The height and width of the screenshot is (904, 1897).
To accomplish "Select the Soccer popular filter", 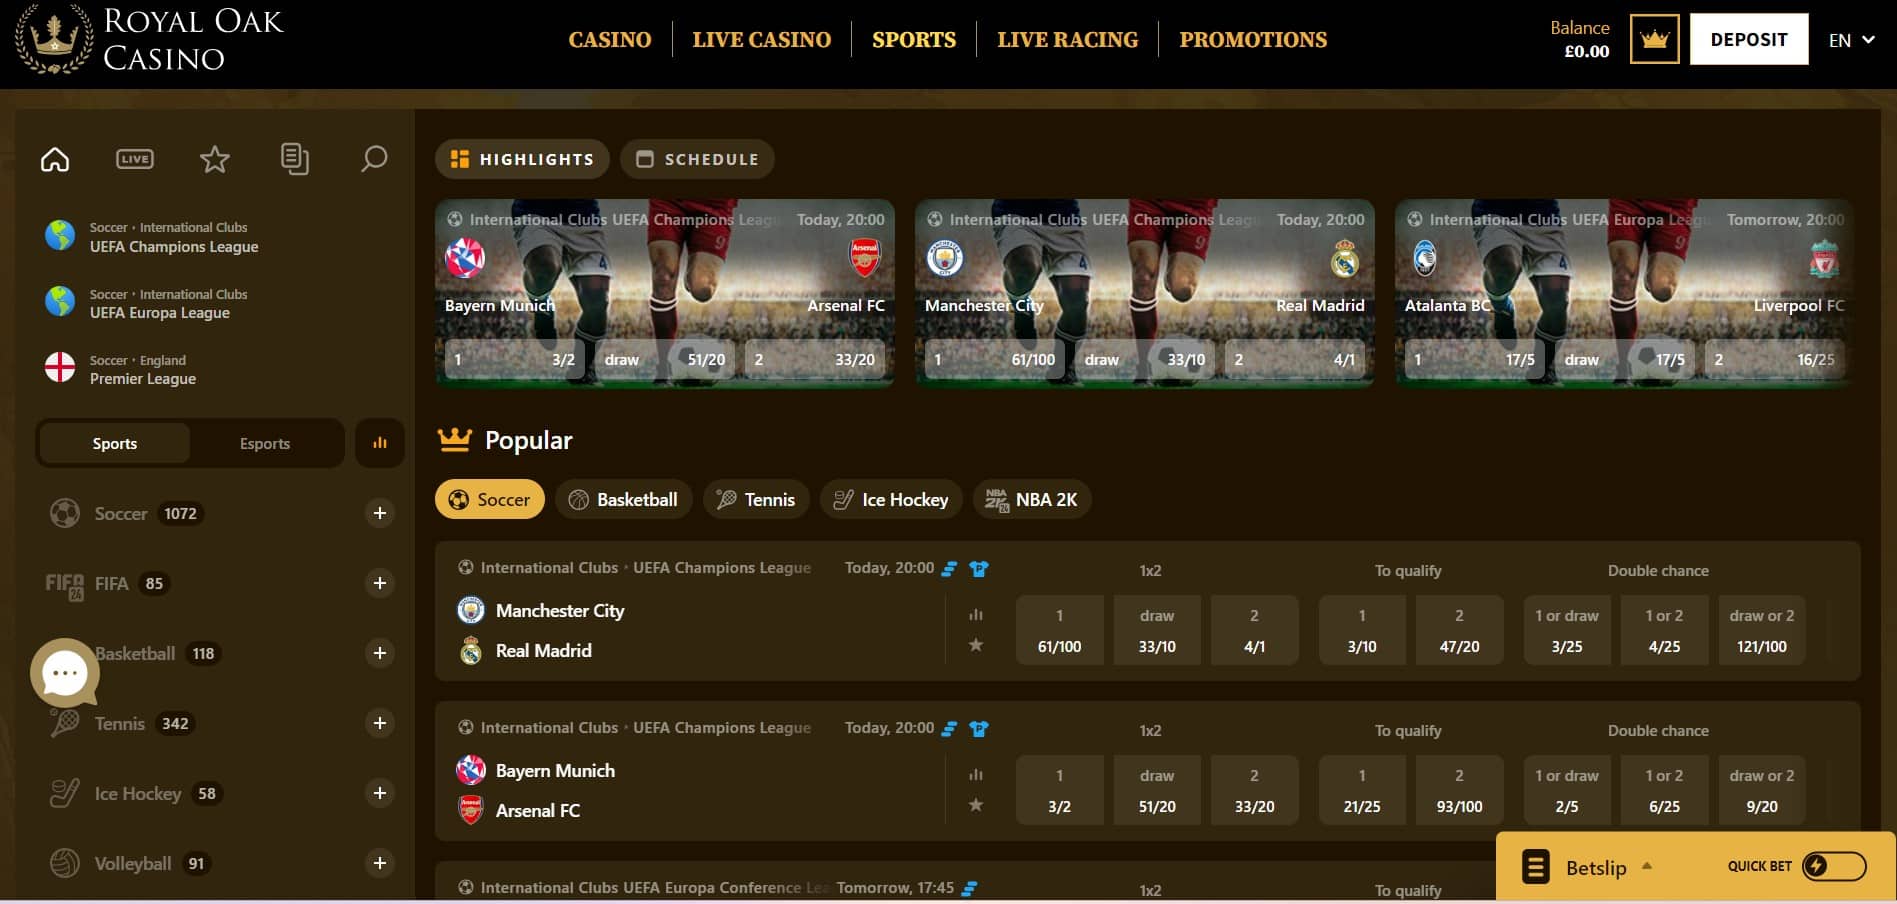I will [x=490, y=499].
